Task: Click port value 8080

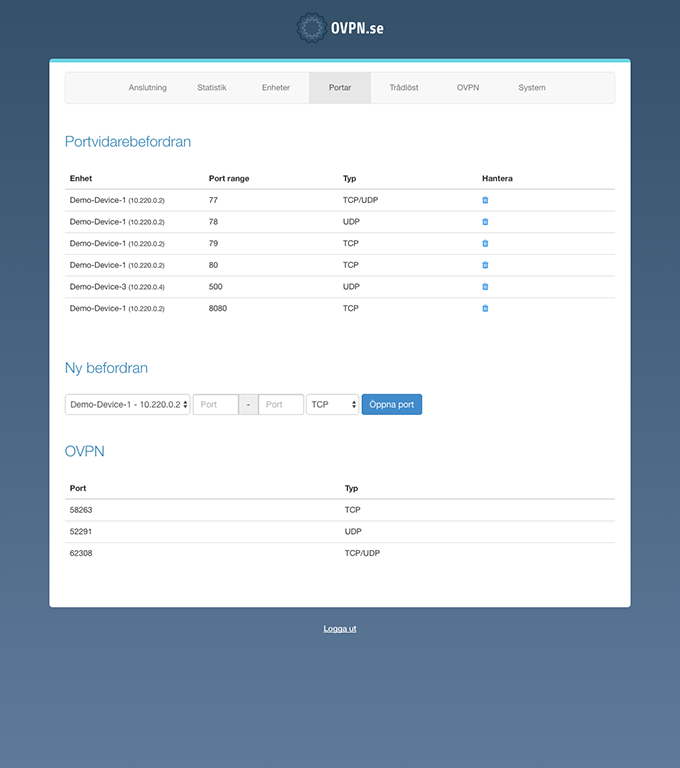Action: 218,308
